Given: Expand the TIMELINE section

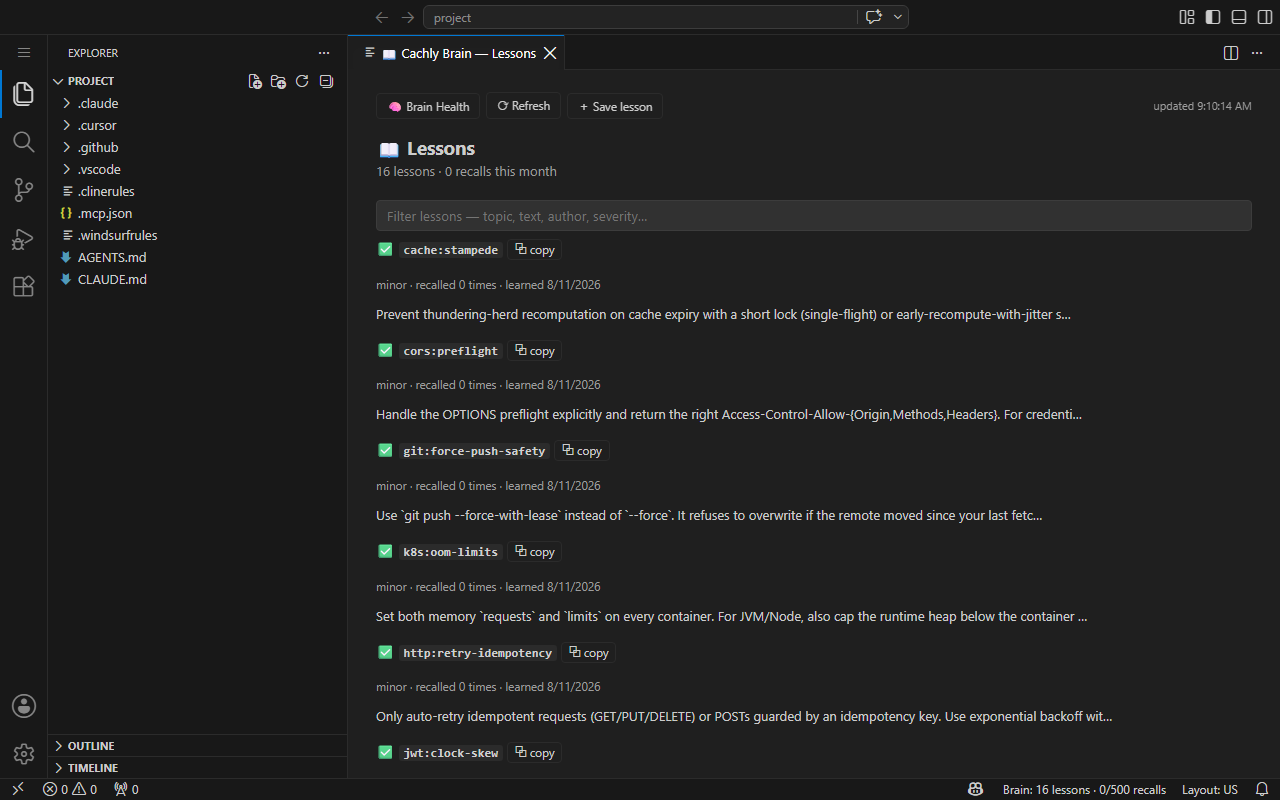Looking at the screenshot, I should click(x=197, y=768).
